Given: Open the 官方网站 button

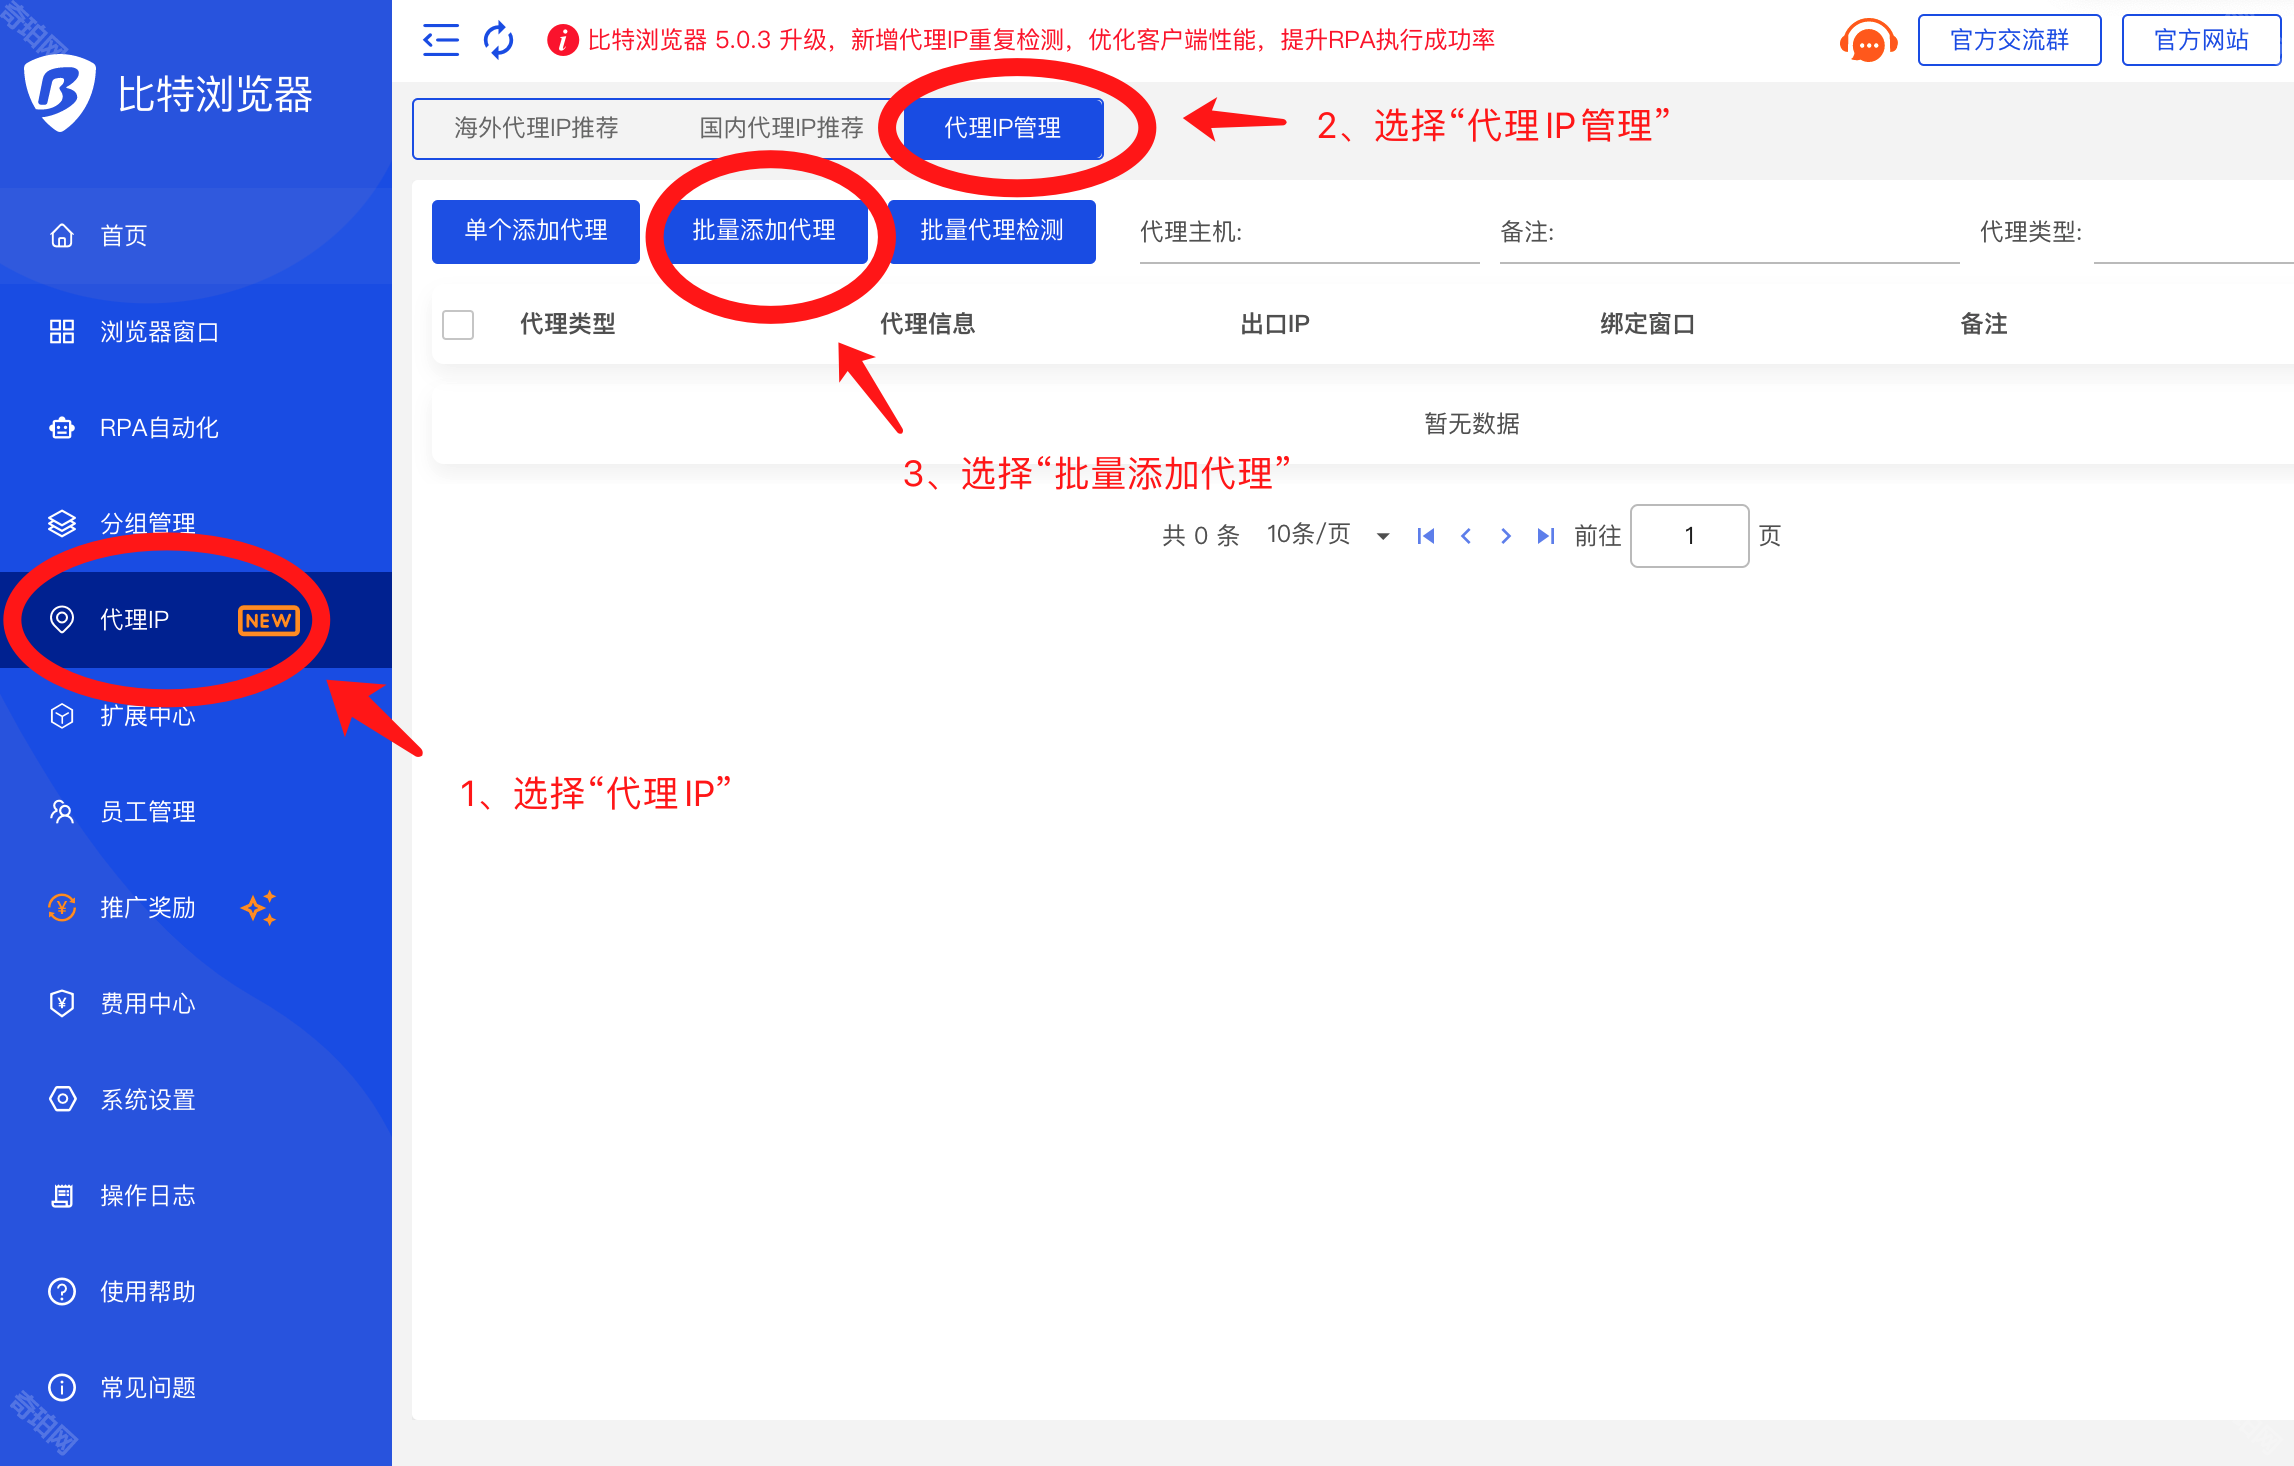Looking at the screenshot, I should pyautogui.click(x=2201, y=40).
